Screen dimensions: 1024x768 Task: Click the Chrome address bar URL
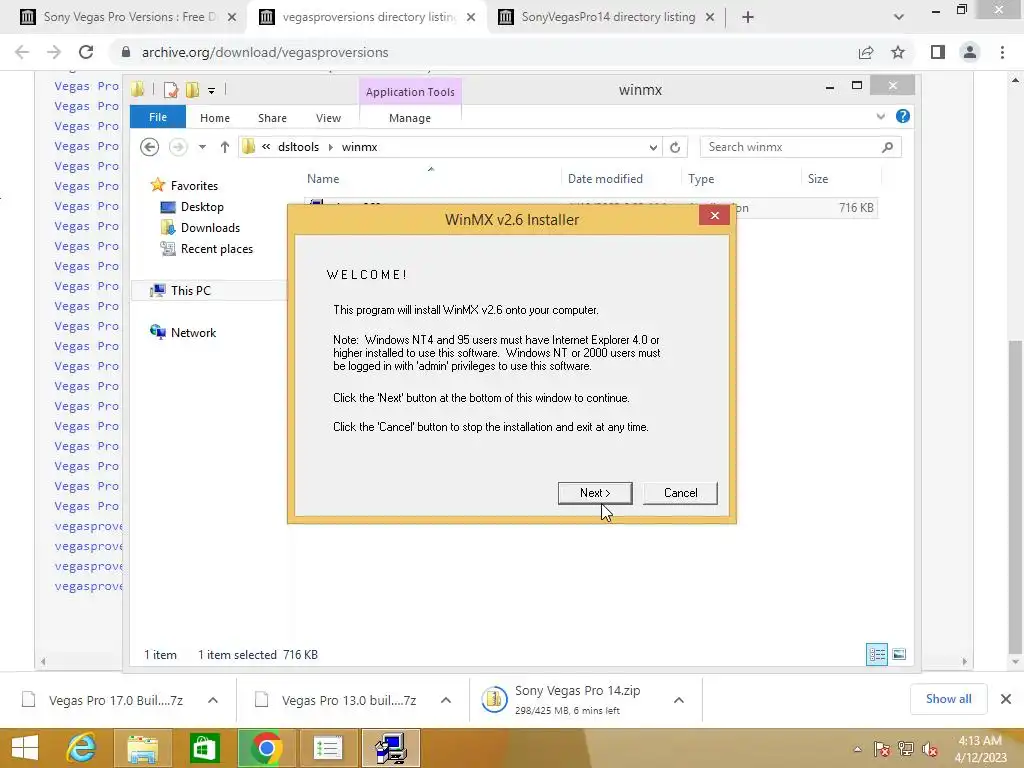pos(265,52)
